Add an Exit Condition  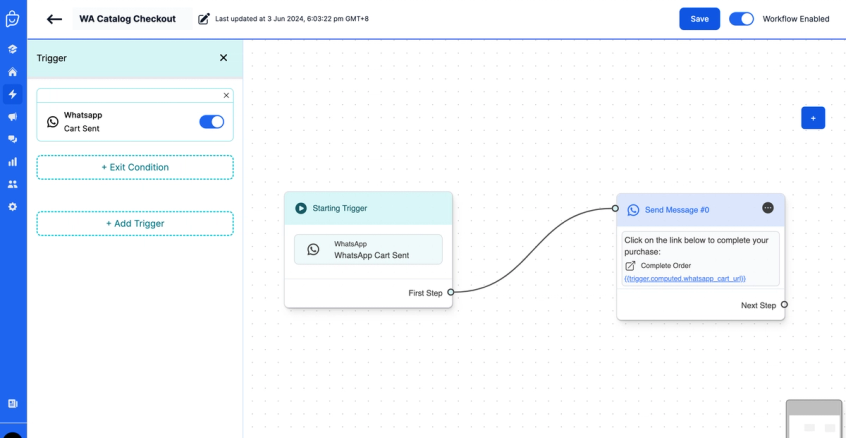pyautogui.click(x=135, y=167)
